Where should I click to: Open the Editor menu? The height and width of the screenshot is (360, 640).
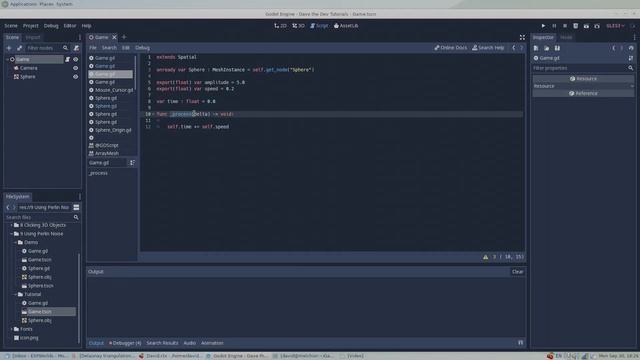coord(70,26)
